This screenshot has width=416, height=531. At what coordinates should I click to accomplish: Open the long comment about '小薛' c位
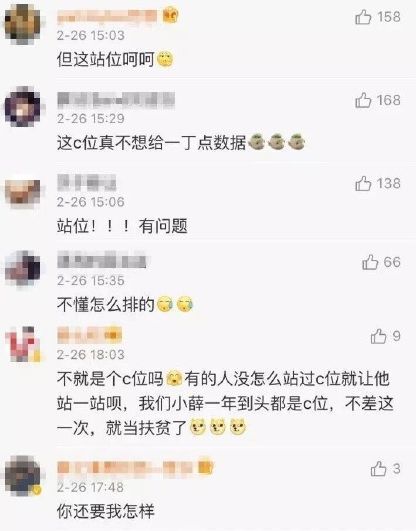point(225,403)
